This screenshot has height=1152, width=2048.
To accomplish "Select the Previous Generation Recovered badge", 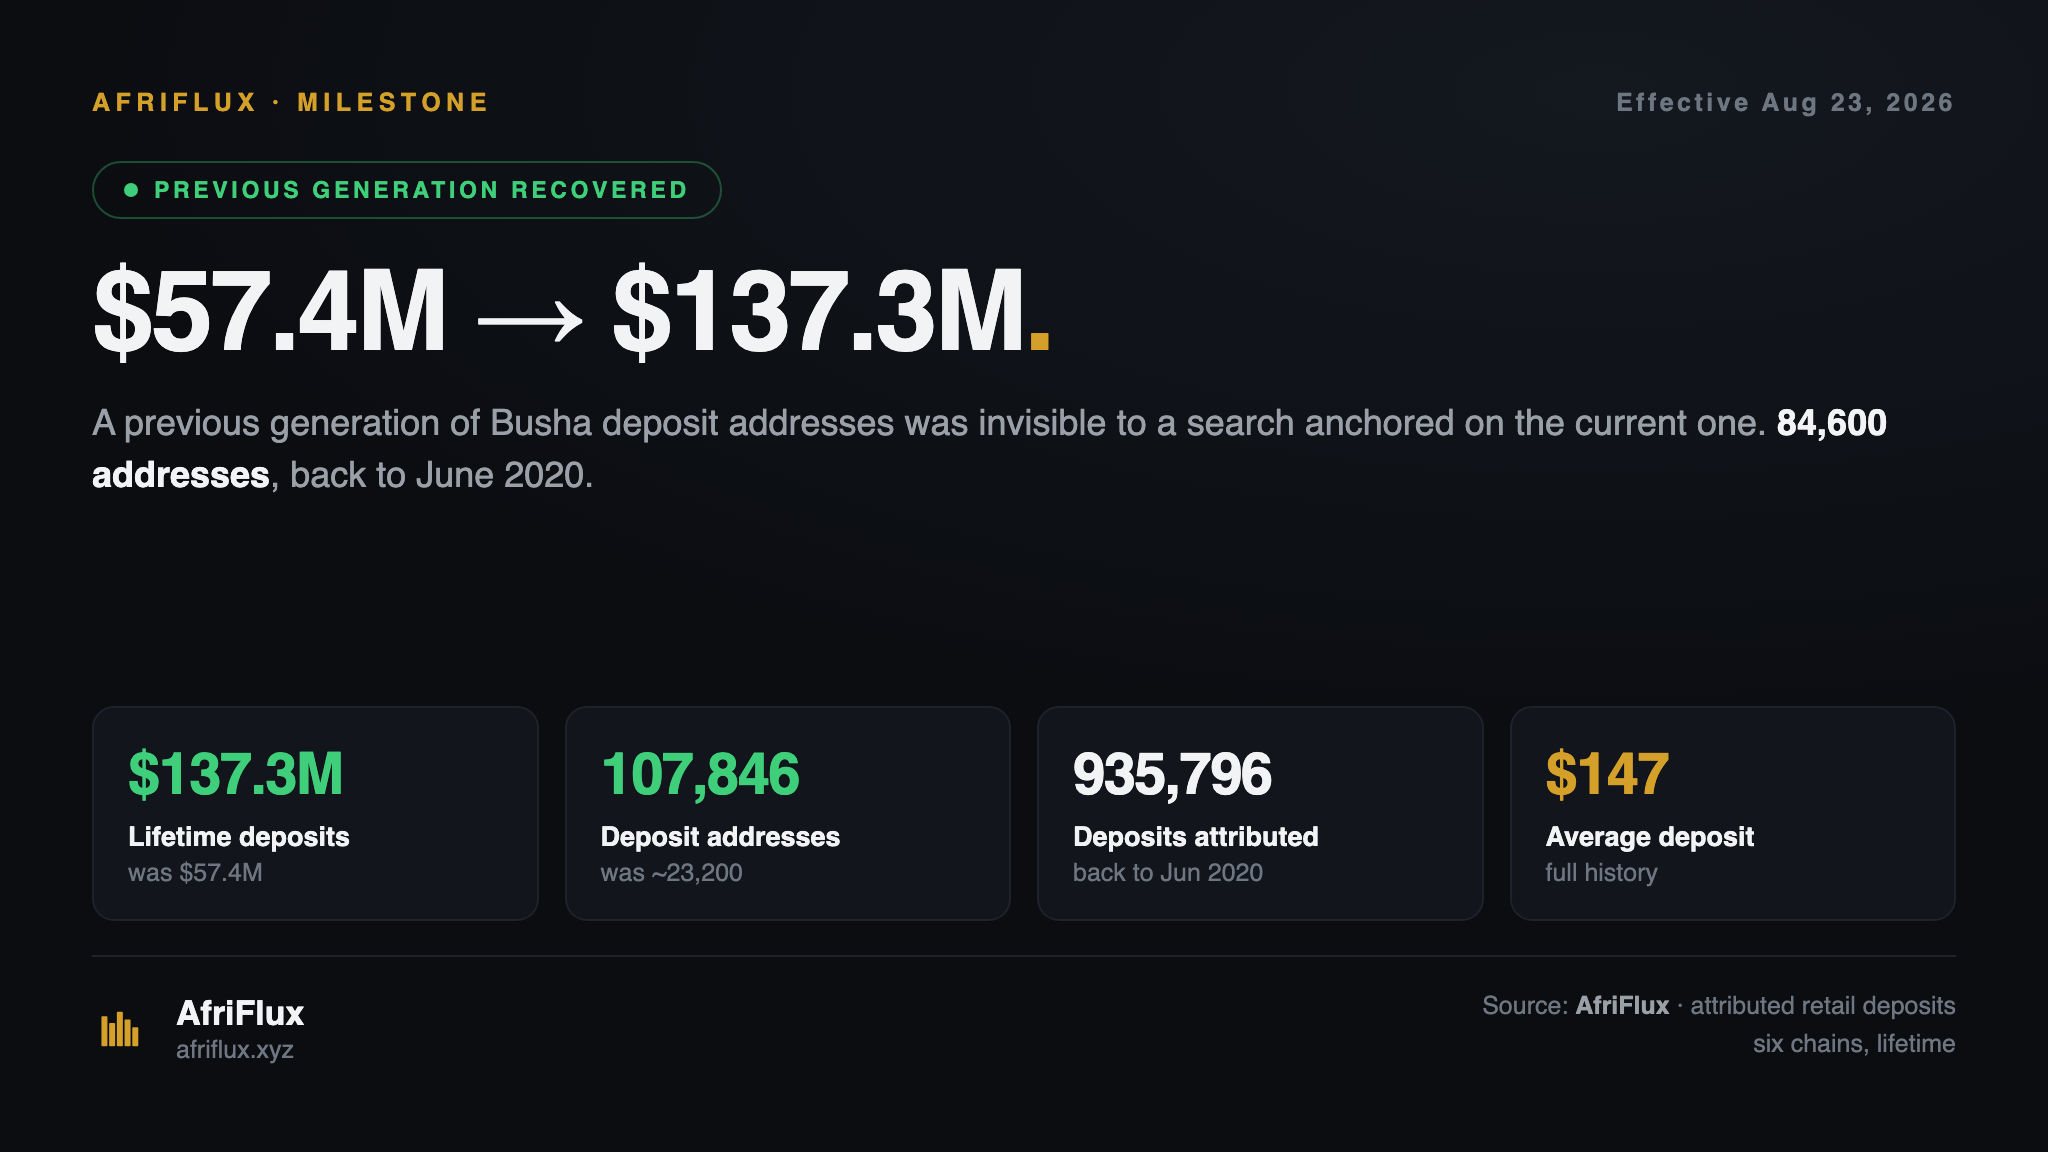I will pos(407,190).
